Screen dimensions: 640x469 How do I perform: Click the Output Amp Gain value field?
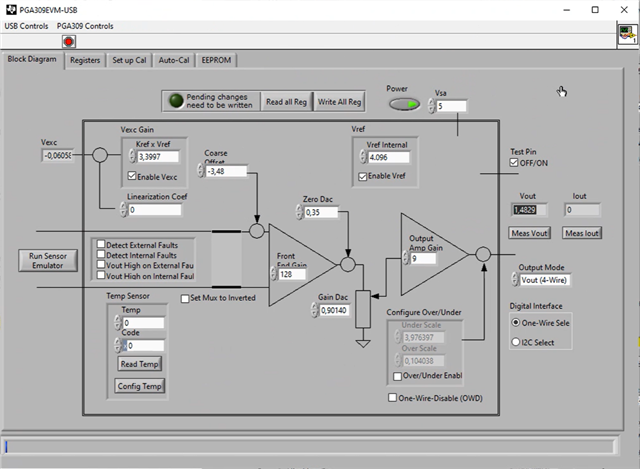tap(423, 258)
